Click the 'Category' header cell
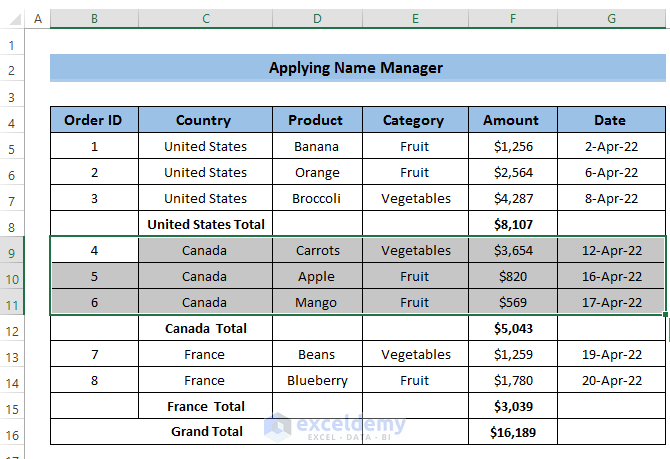Screen dimensions: 670x459 pyautogui.click(x=414, y=120)
